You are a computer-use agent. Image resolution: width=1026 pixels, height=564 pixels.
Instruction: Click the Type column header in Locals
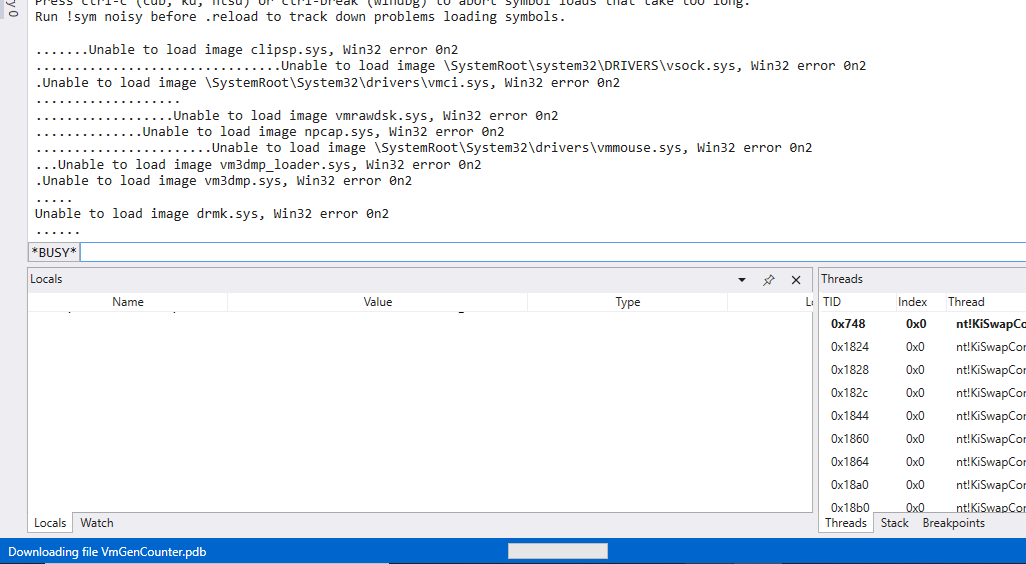click(x=628, y=302)
